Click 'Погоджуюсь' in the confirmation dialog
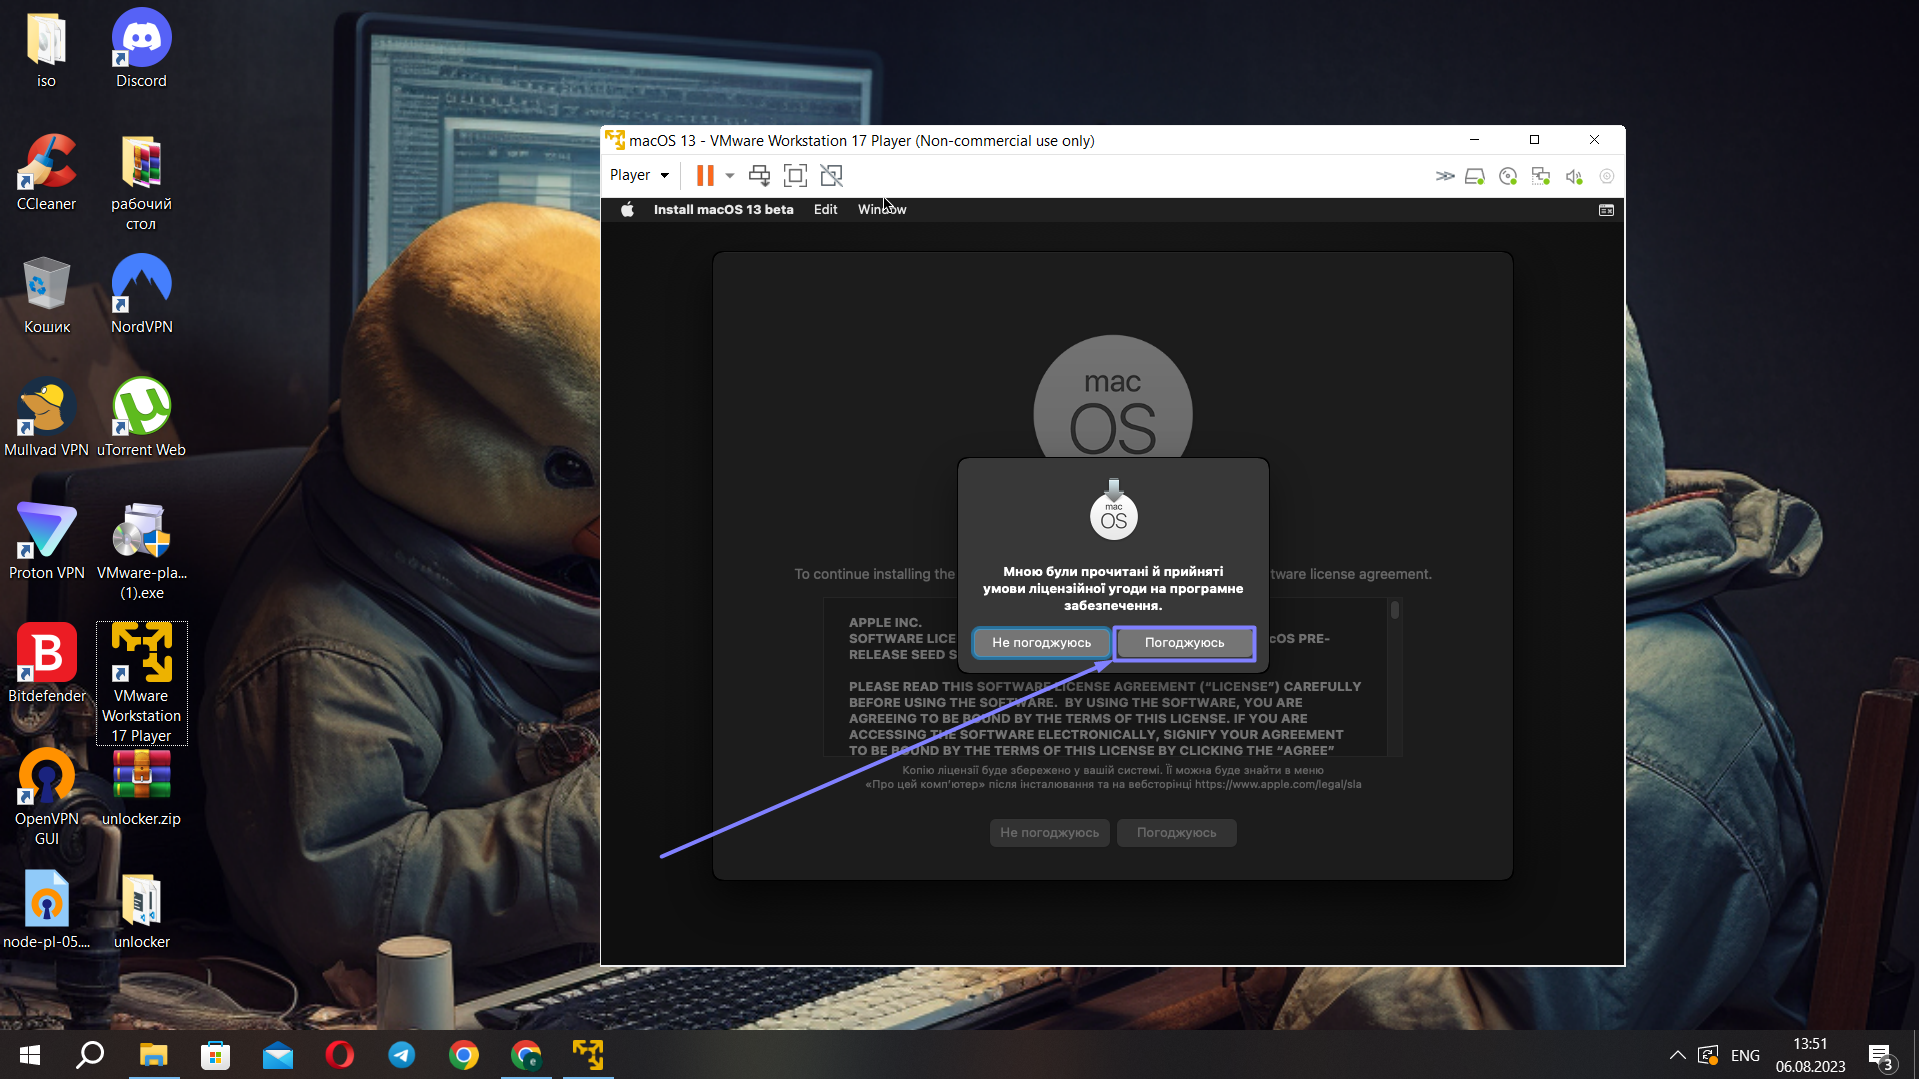This screenshot has height=1079, width=1919. 1184,643
